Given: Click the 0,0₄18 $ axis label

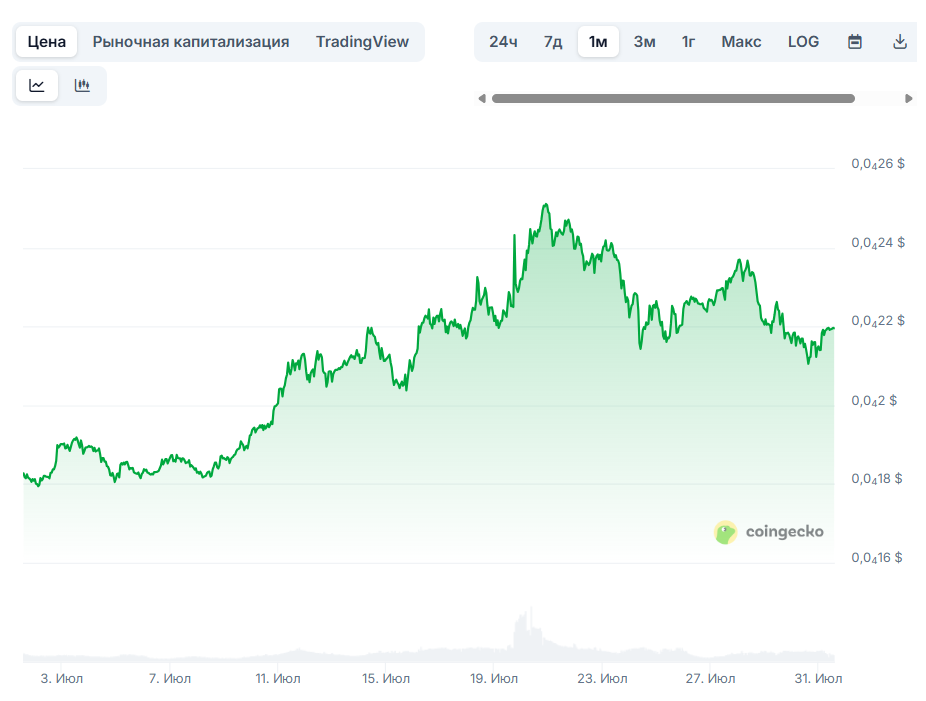Looking at the screenshot, I should coord(876,479).
